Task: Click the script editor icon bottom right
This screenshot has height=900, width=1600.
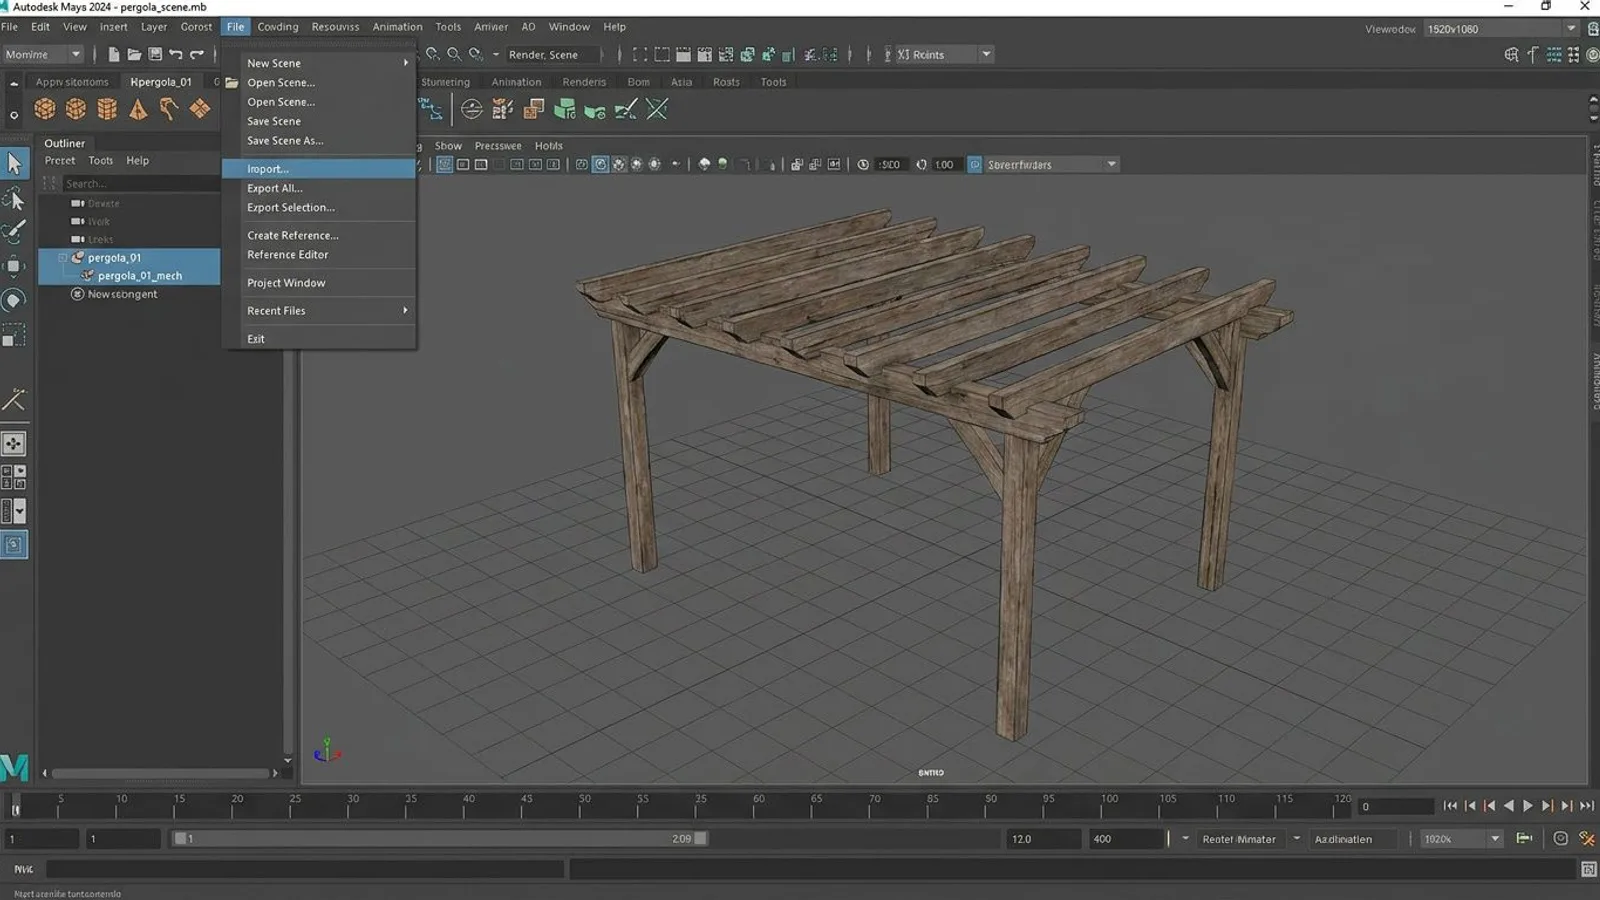Action: pos(1588,870)
